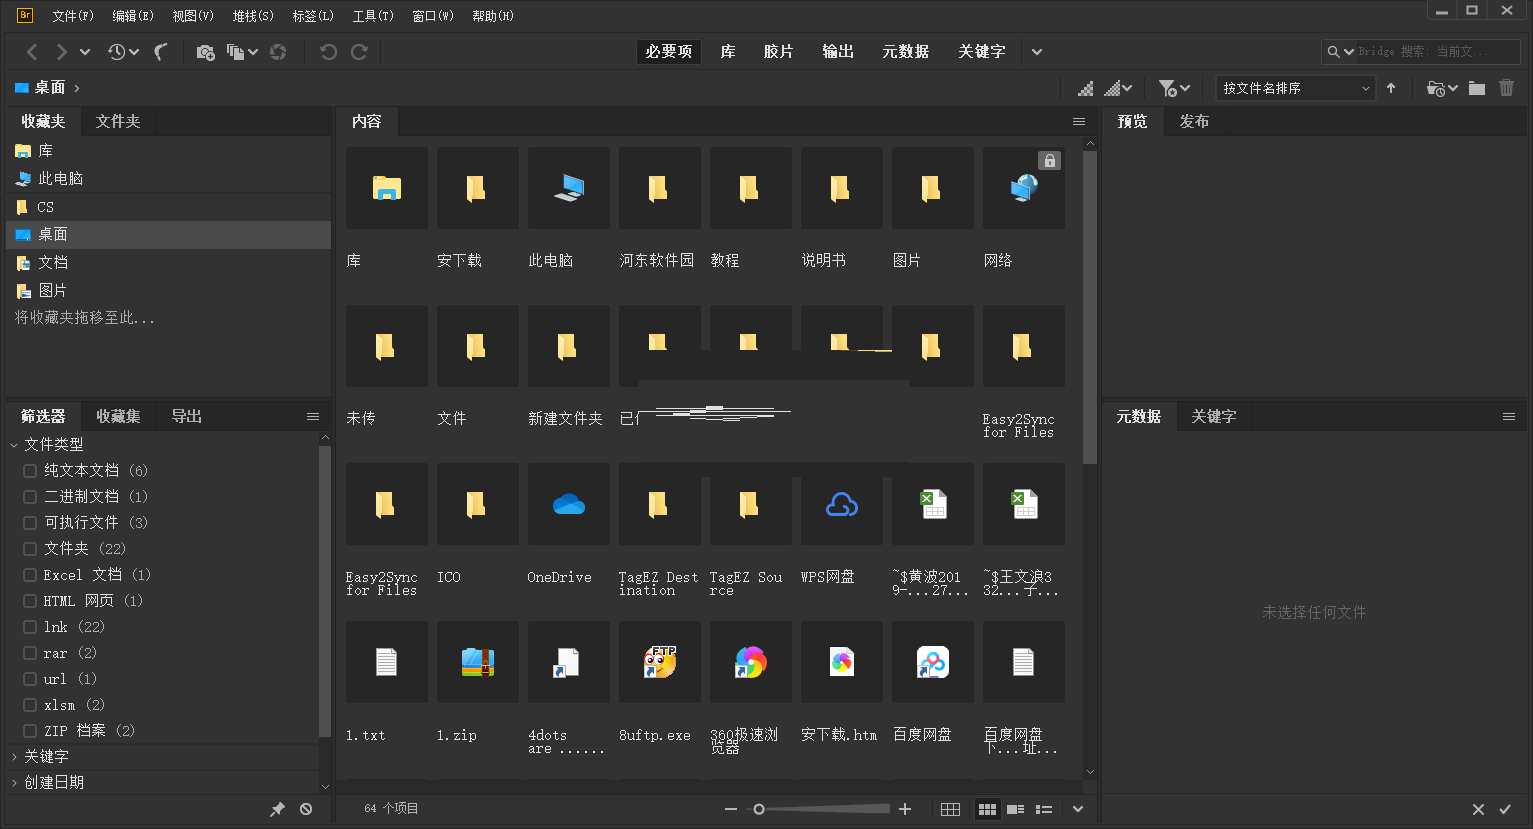
Task: Create a new folder with folder icon
Action: (x=1477, y=88)
